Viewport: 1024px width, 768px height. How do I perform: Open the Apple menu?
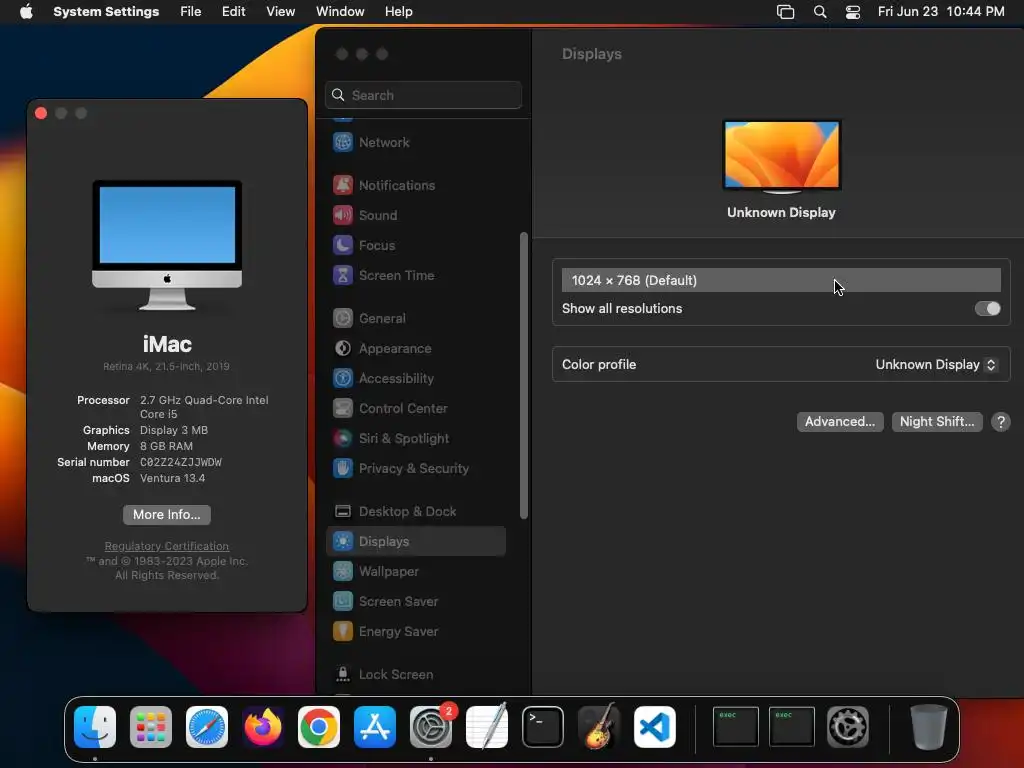26,12
